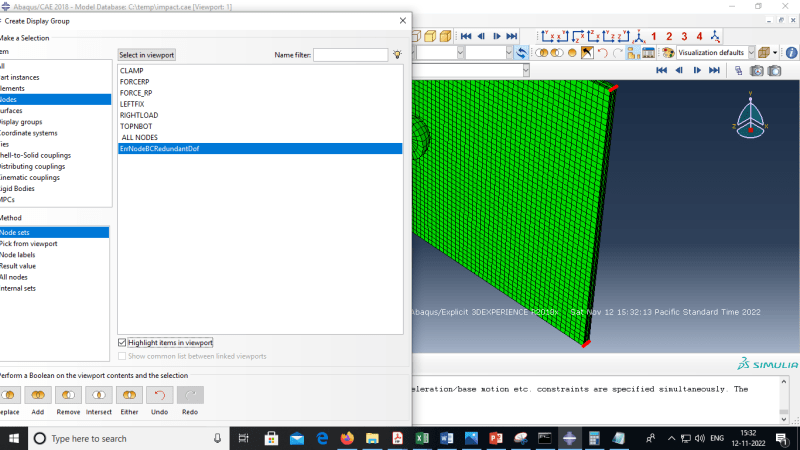
Task: Choose Internal sets method
Action: 54,288
